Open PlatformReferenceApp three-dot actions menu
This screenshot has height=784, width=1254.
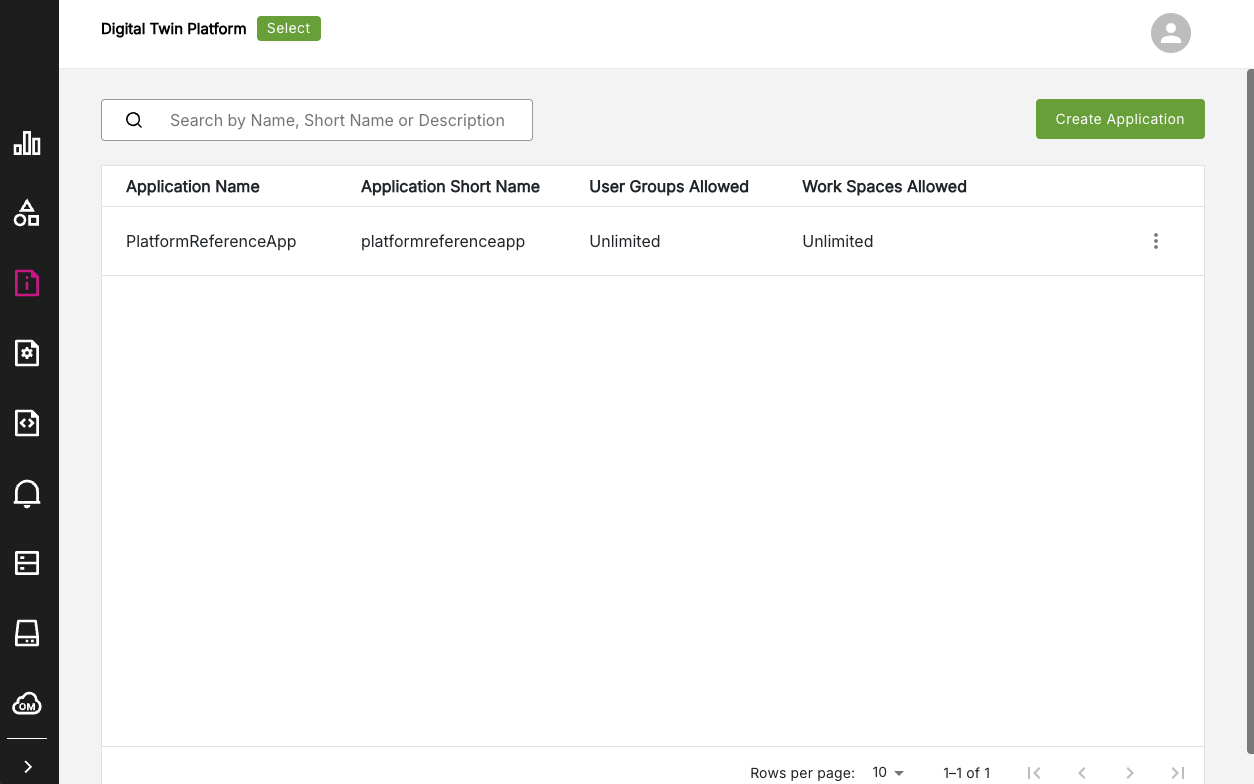(1155, 241)
